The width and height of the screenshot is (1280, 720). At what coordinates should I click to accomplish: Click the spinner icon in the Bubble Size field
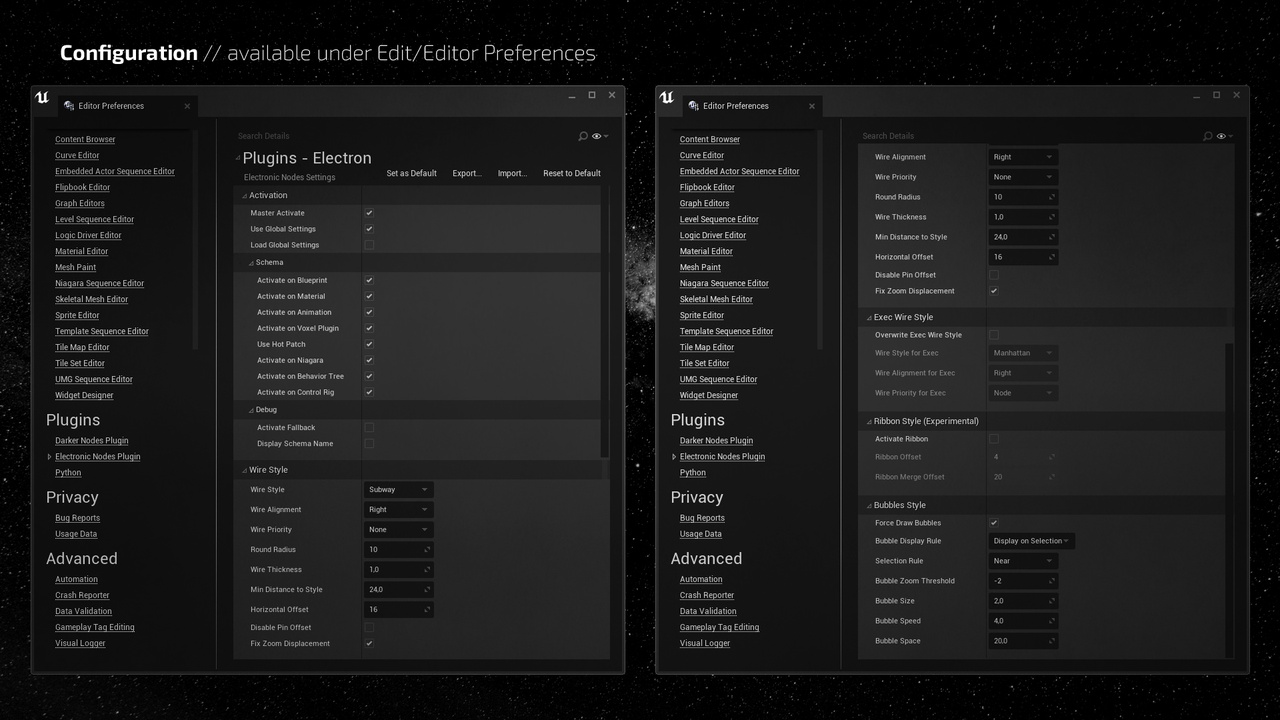click(1051, 601)
